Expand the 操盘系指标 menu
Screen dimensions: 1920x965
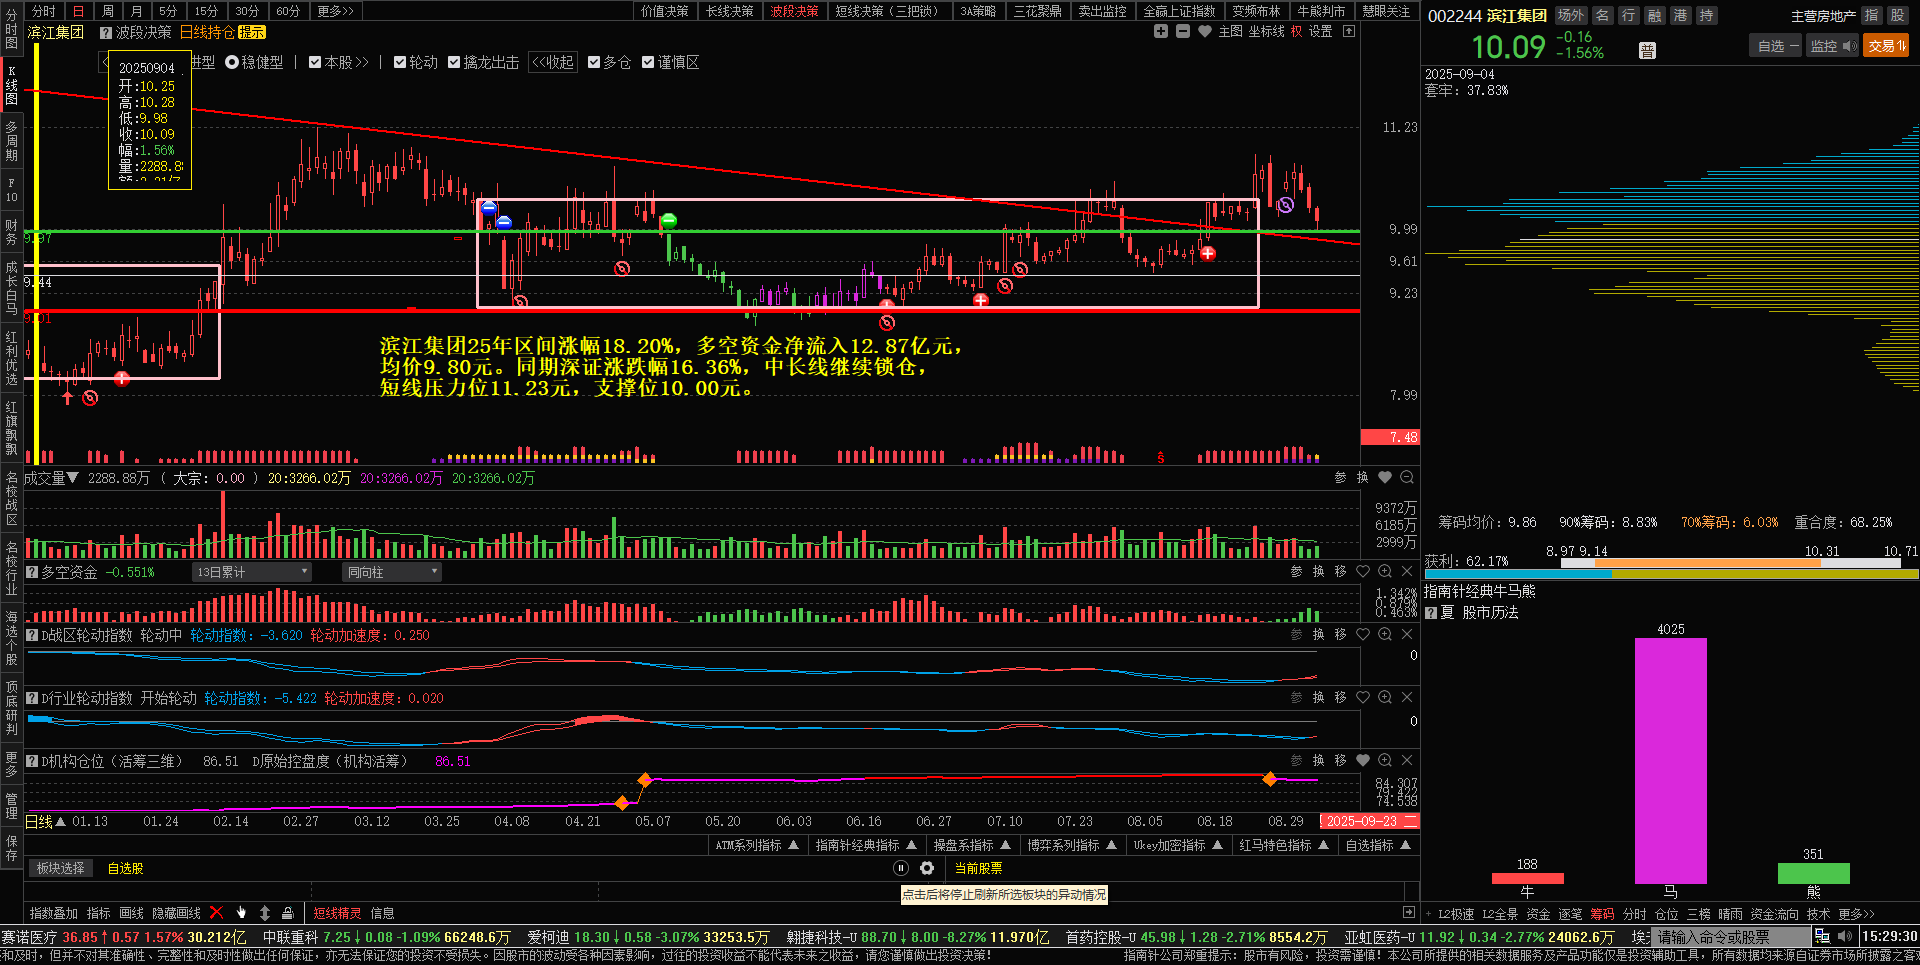click(972, 845)
